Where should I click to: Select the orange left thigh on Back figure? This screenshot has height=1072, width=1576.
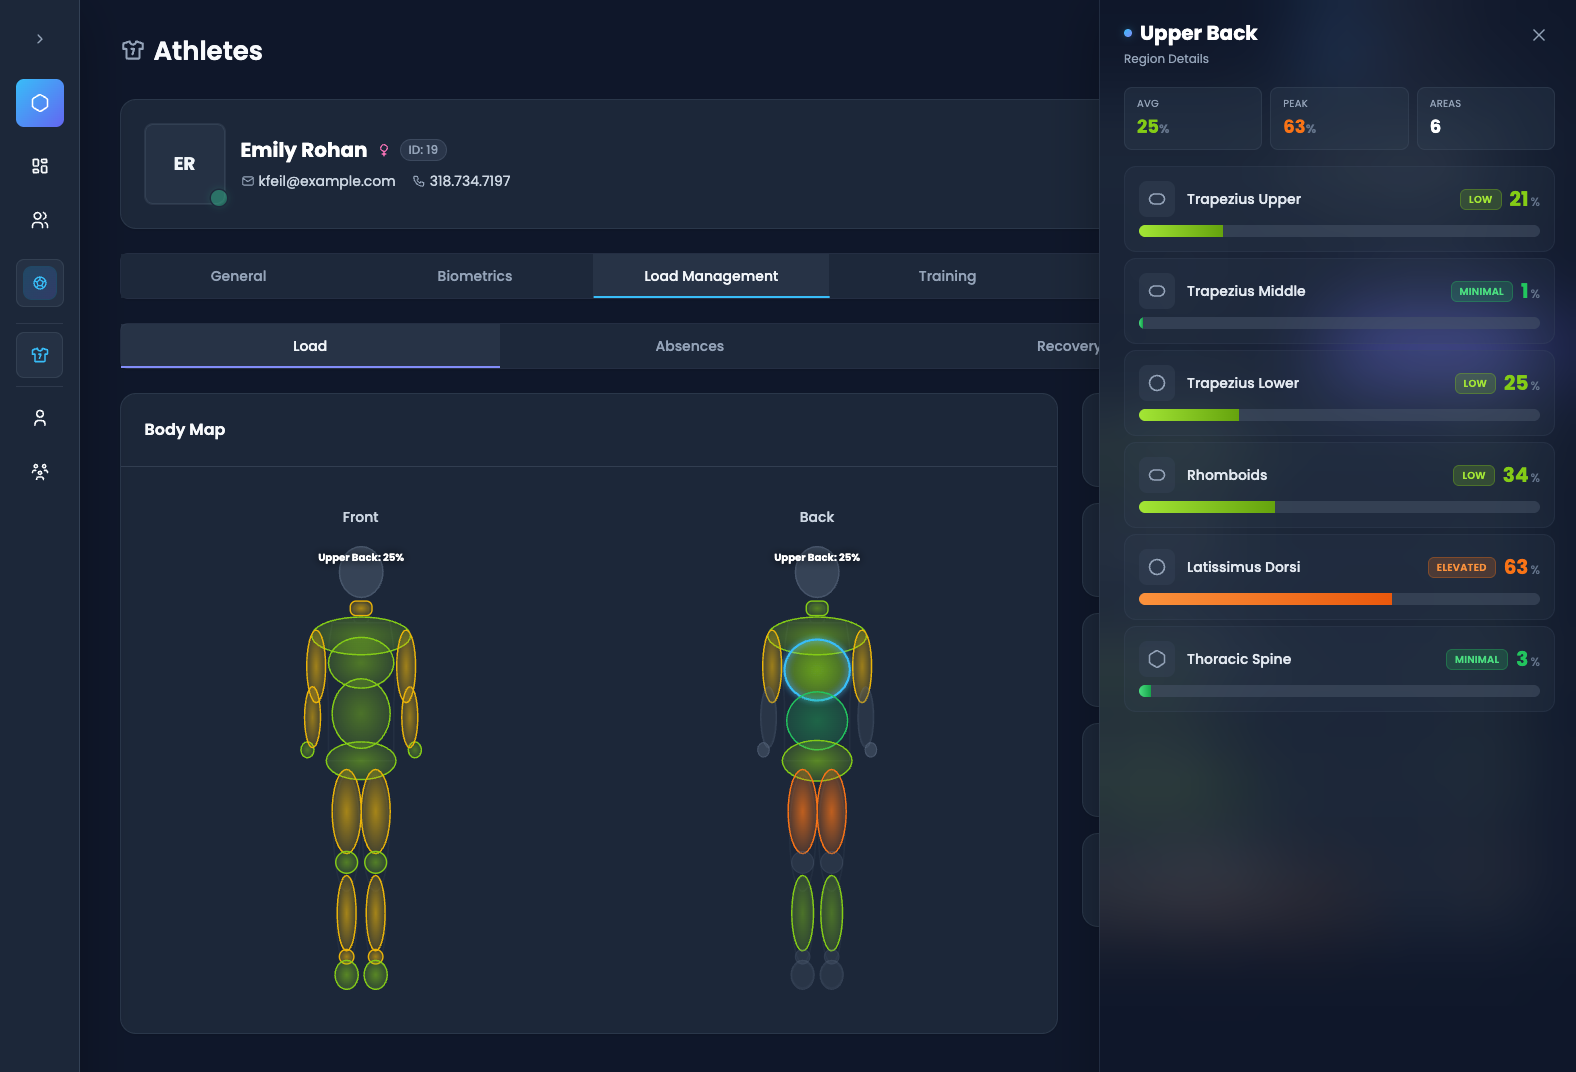[802, 811]
